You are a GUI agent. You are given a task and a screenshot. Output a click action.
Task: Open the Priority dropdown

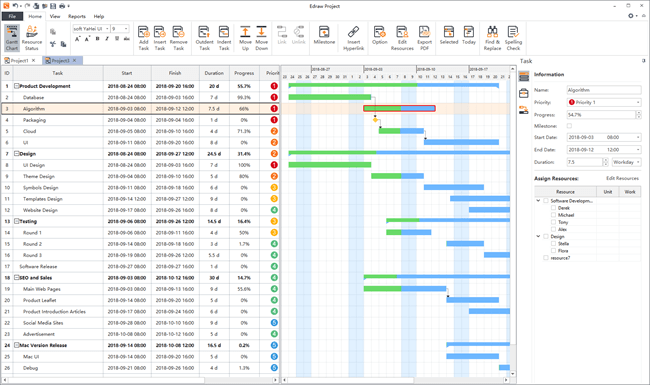[638, 102]
